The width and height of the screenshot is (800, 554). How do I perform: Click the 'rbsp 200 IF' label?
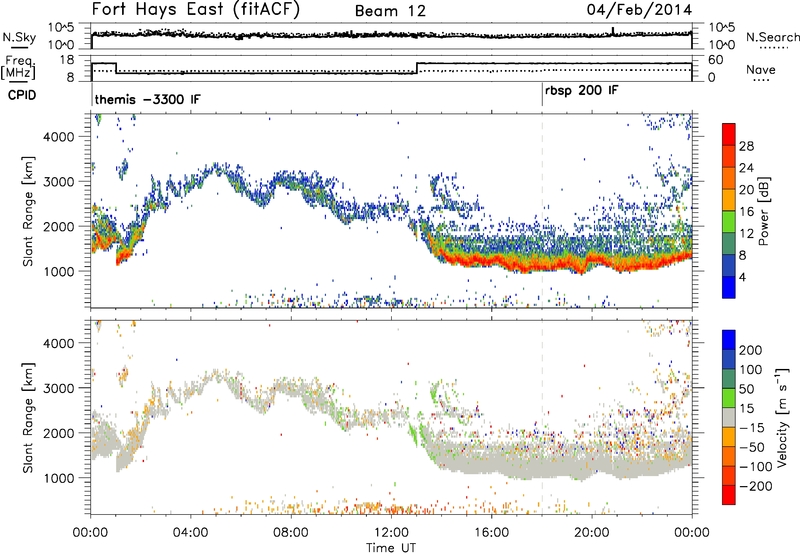coord(581,91)
